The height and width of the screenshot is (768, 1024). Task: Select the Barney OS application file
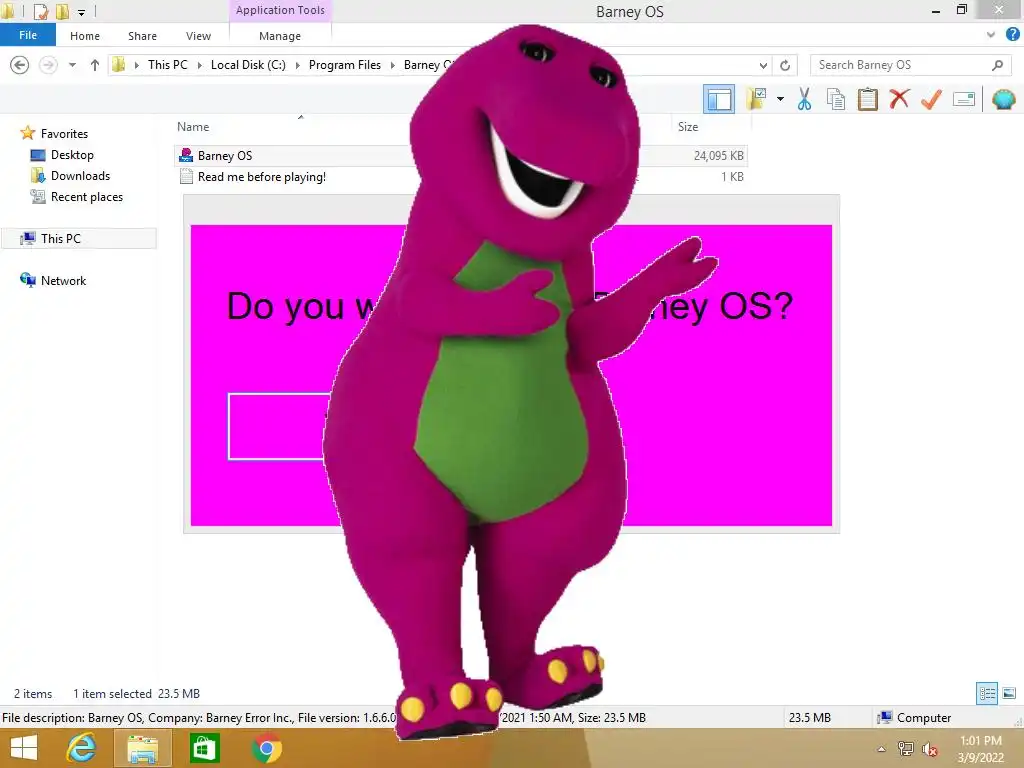[x=225, y=155]
